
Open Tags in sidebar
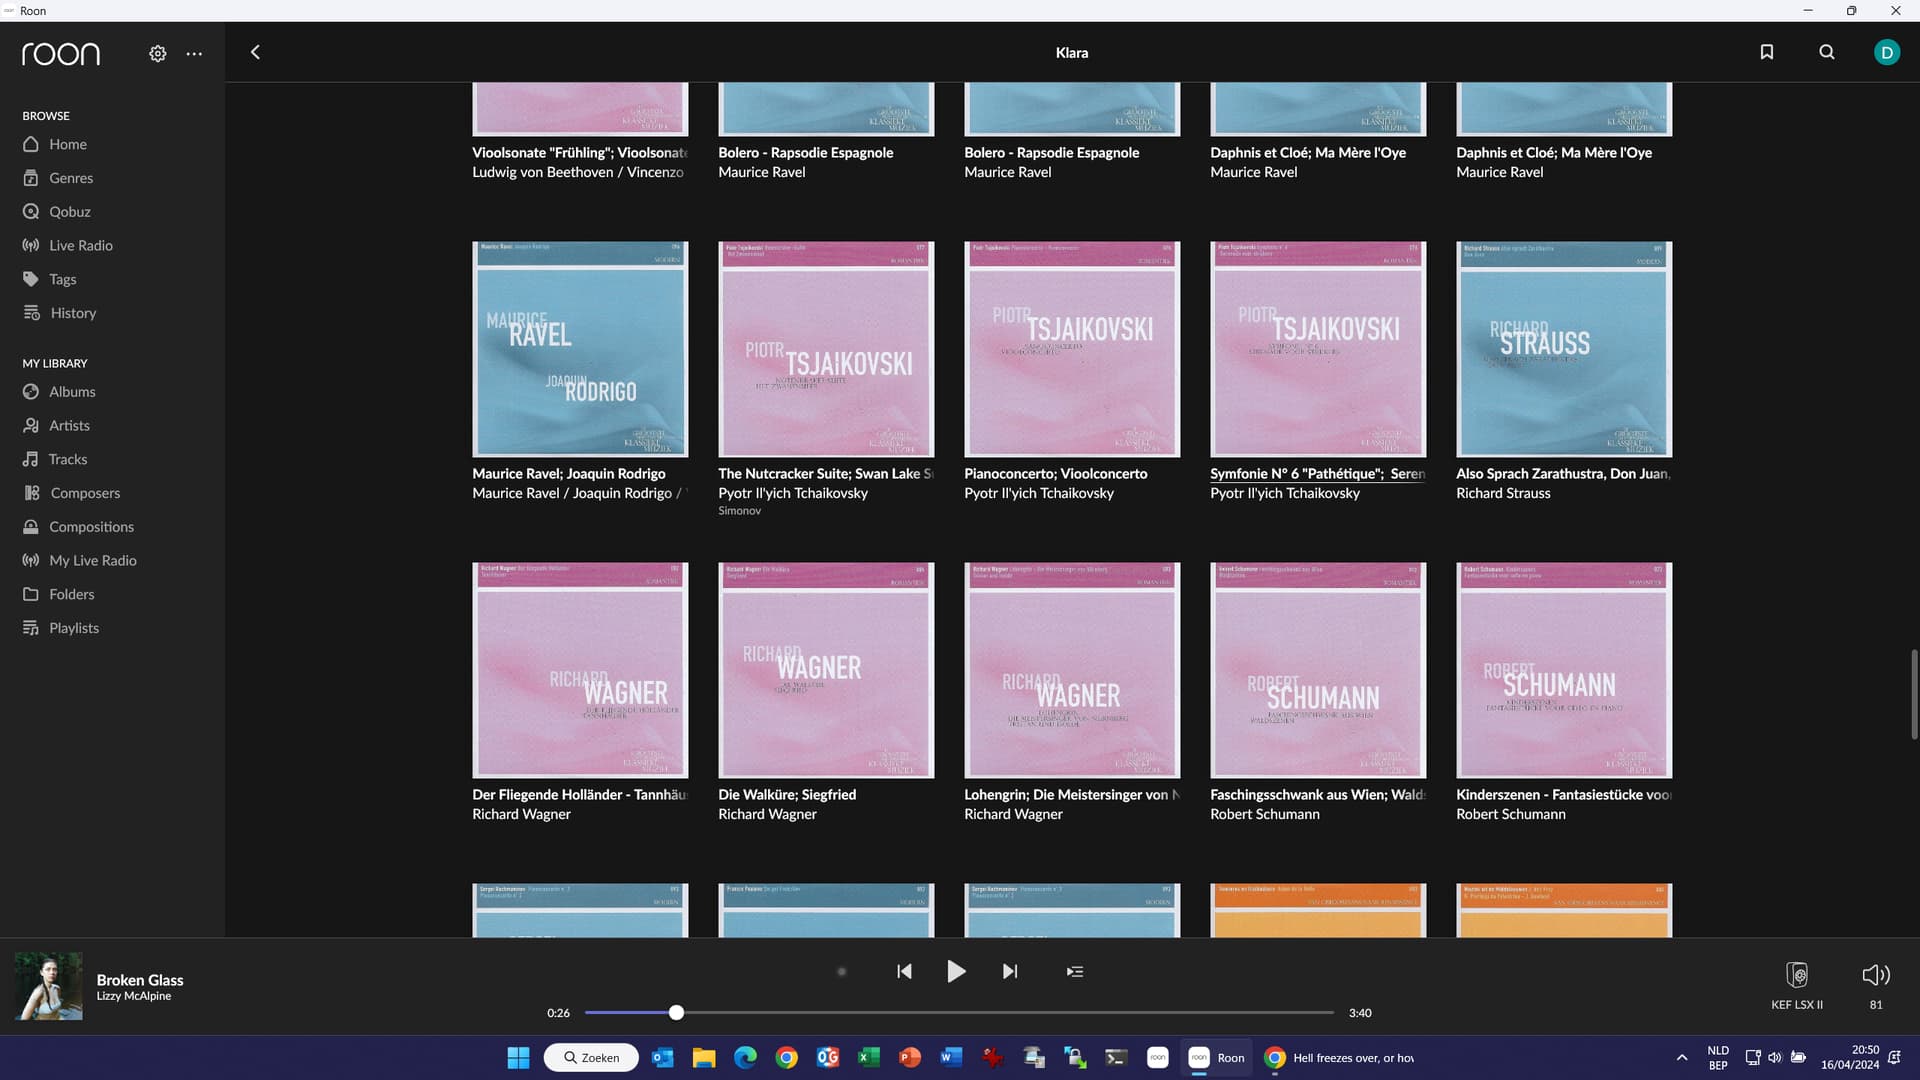coord(63,279)
